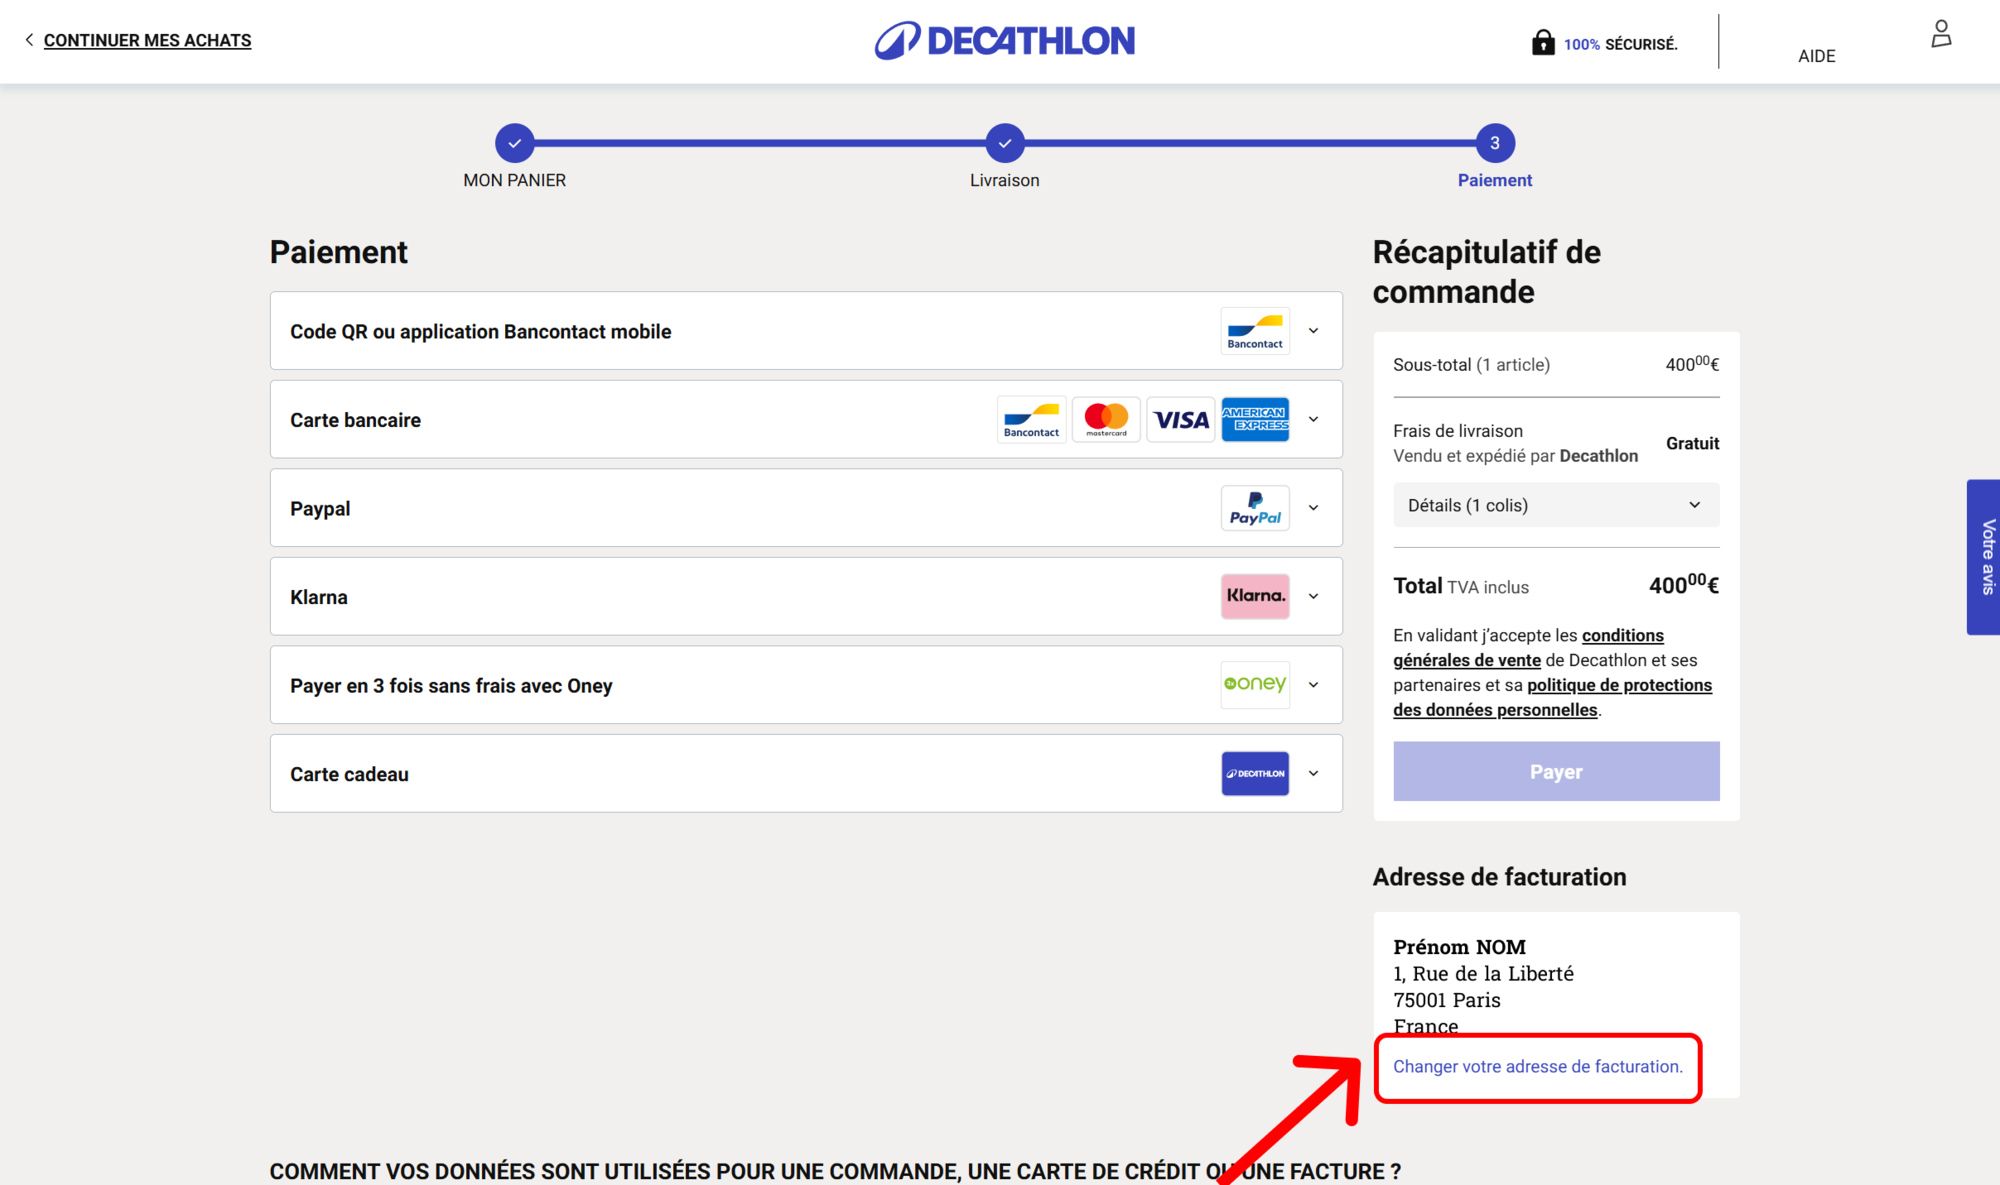Click the Total TVA inclus label
This screenshot has height=1185, width=2000.
(x=1461, y=586)
